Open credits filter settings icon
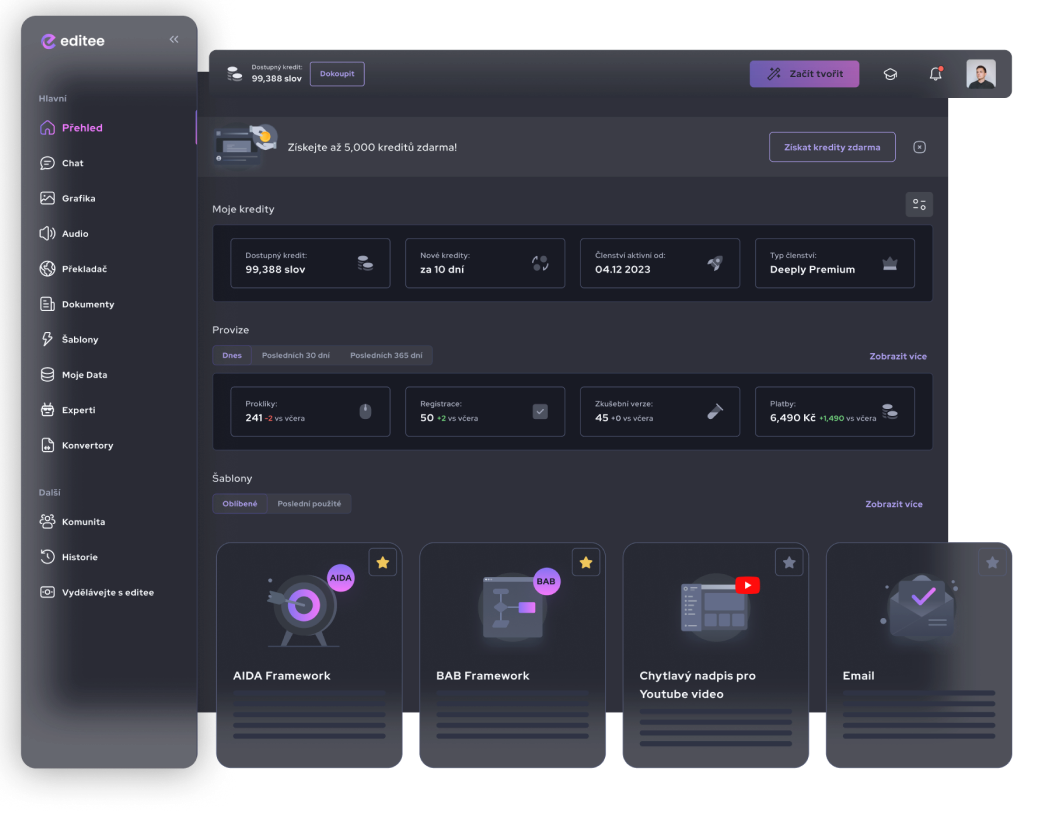 click(x=918, y=205)
